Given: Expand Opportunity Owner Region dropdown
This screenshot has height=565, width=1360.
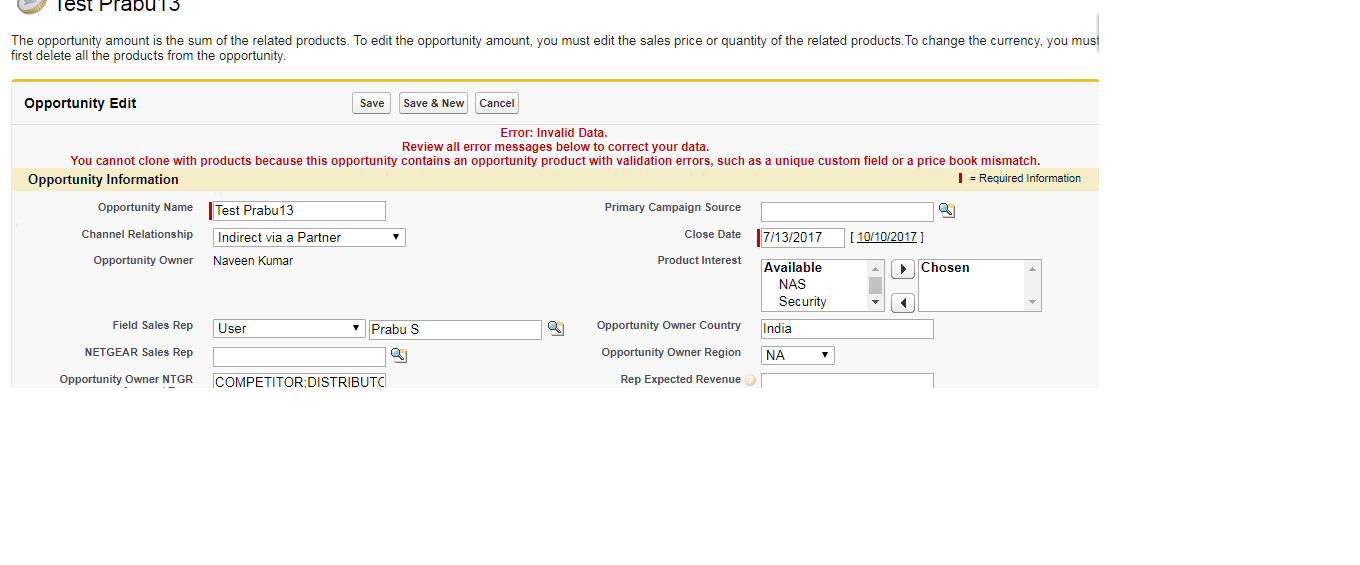Looking at the screenshot, I should point(797,355).
